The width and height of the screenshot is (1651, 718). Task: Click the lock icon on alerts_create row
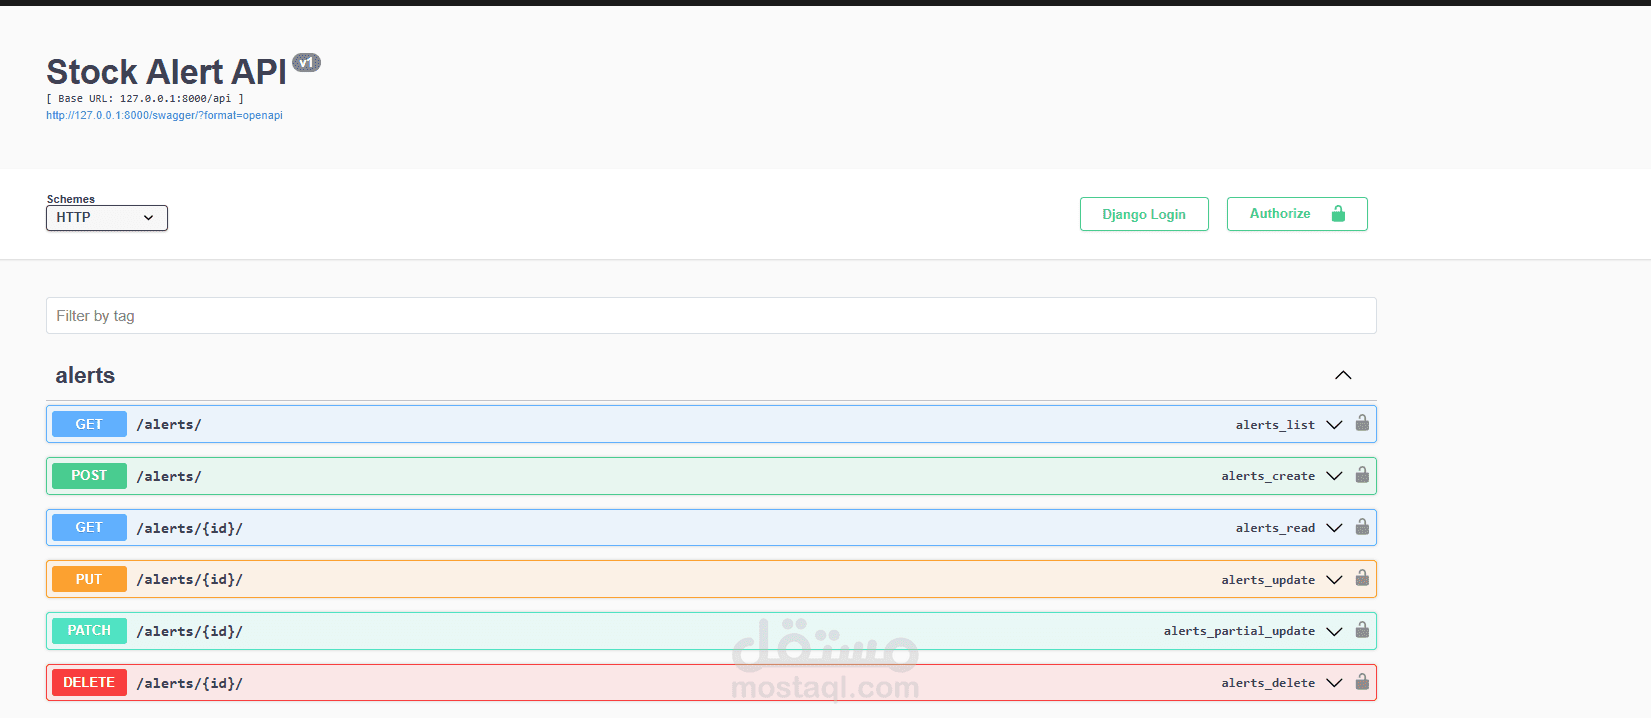coord(1362,475)
